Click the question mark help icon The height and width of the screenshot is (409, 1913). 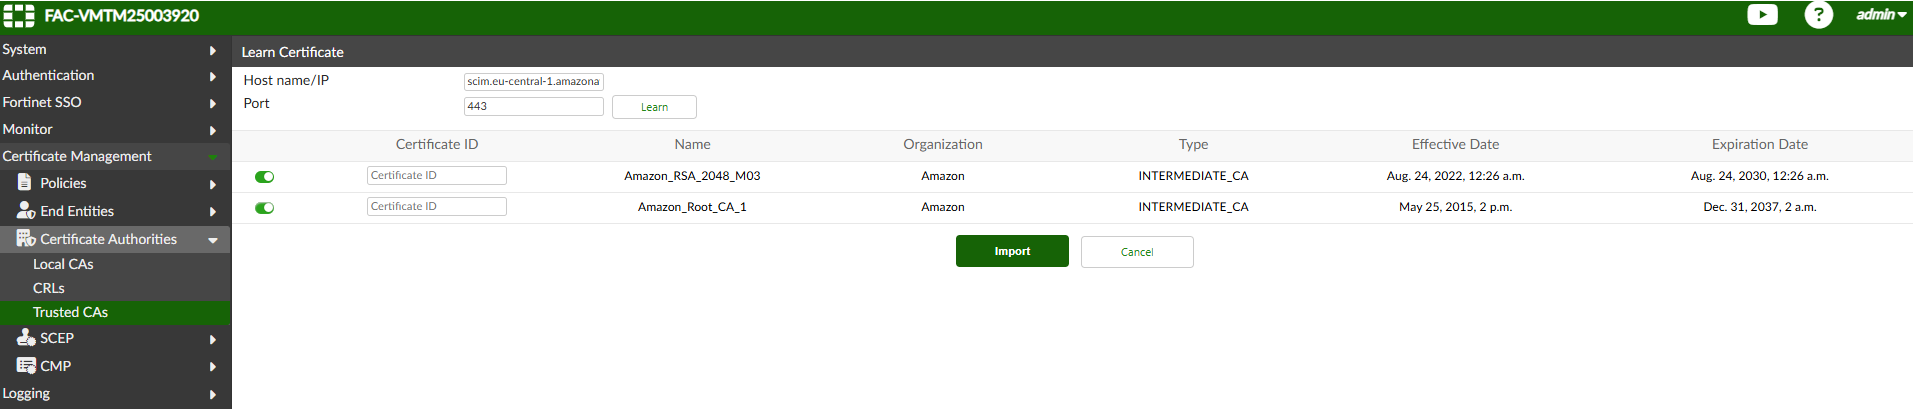[x=1818, y=14]
